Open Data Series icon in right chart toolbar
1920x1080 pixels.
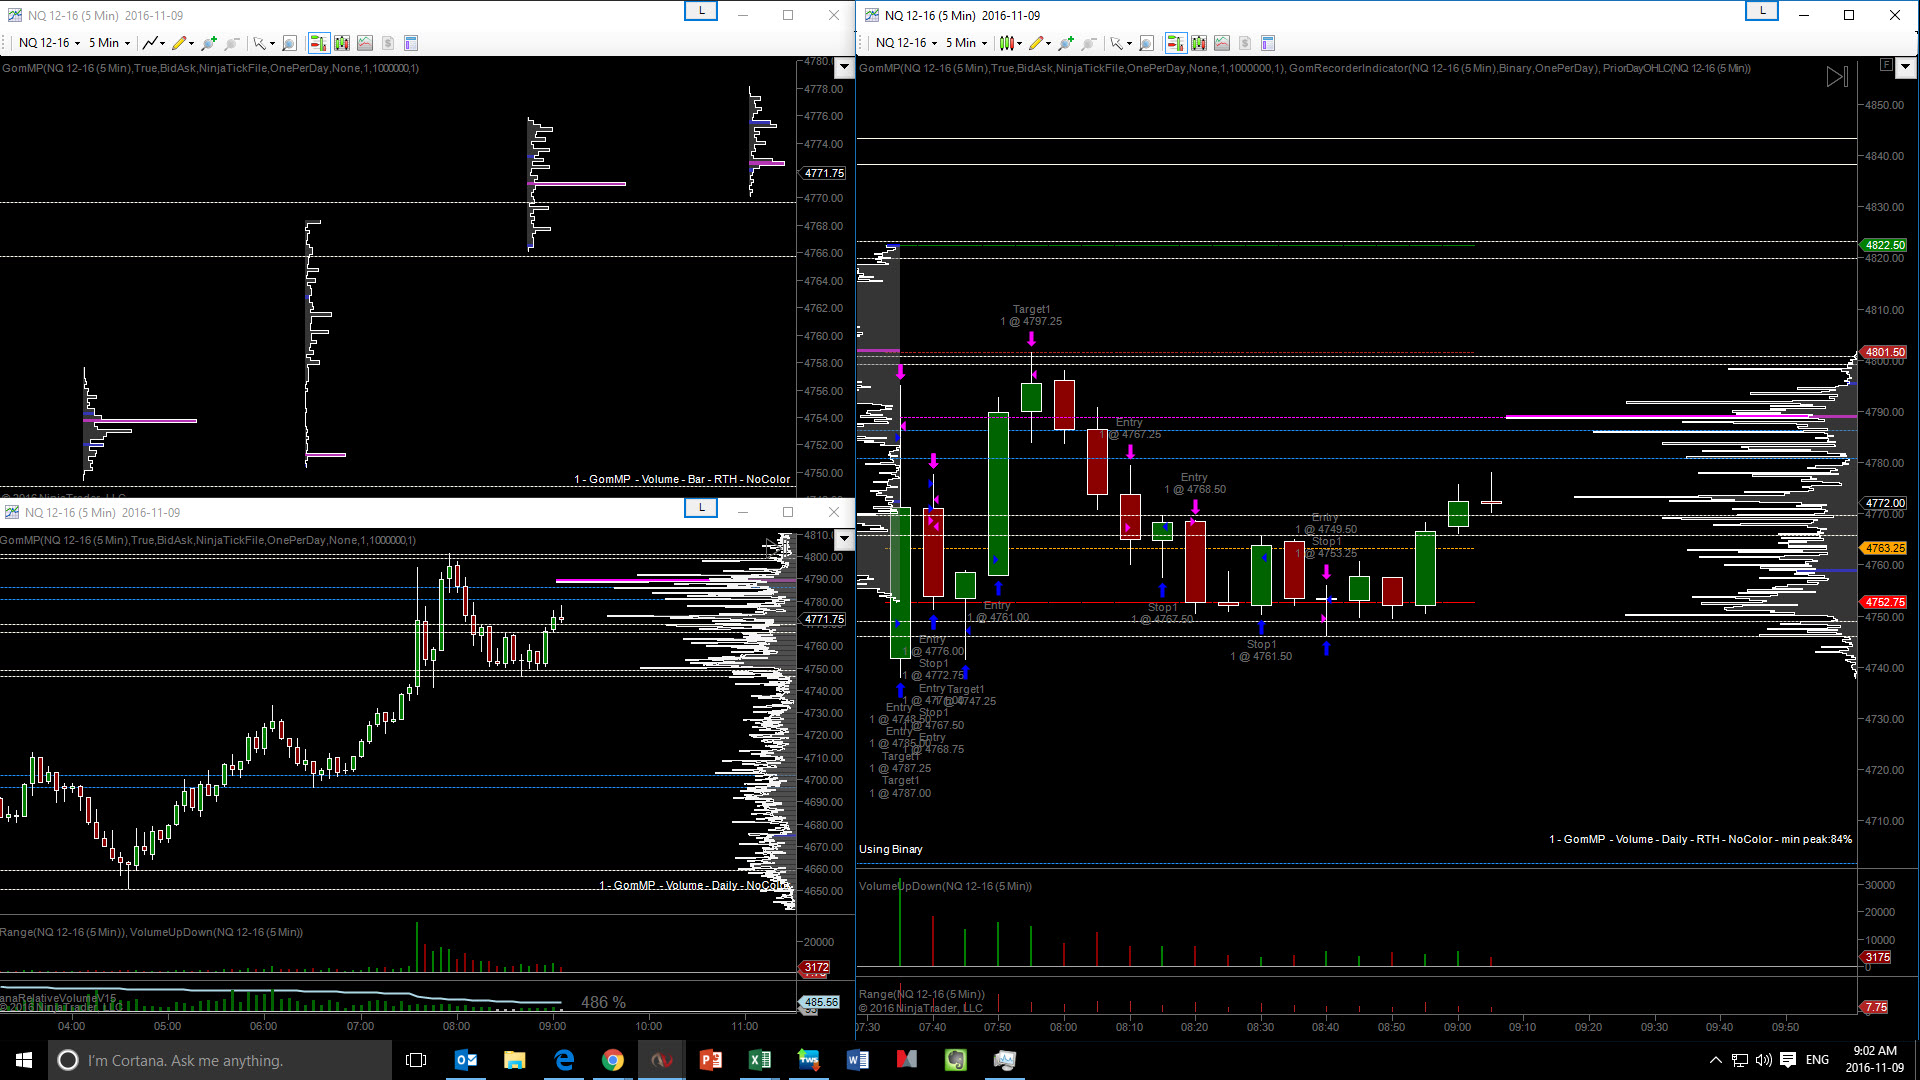pos(1199,43)
